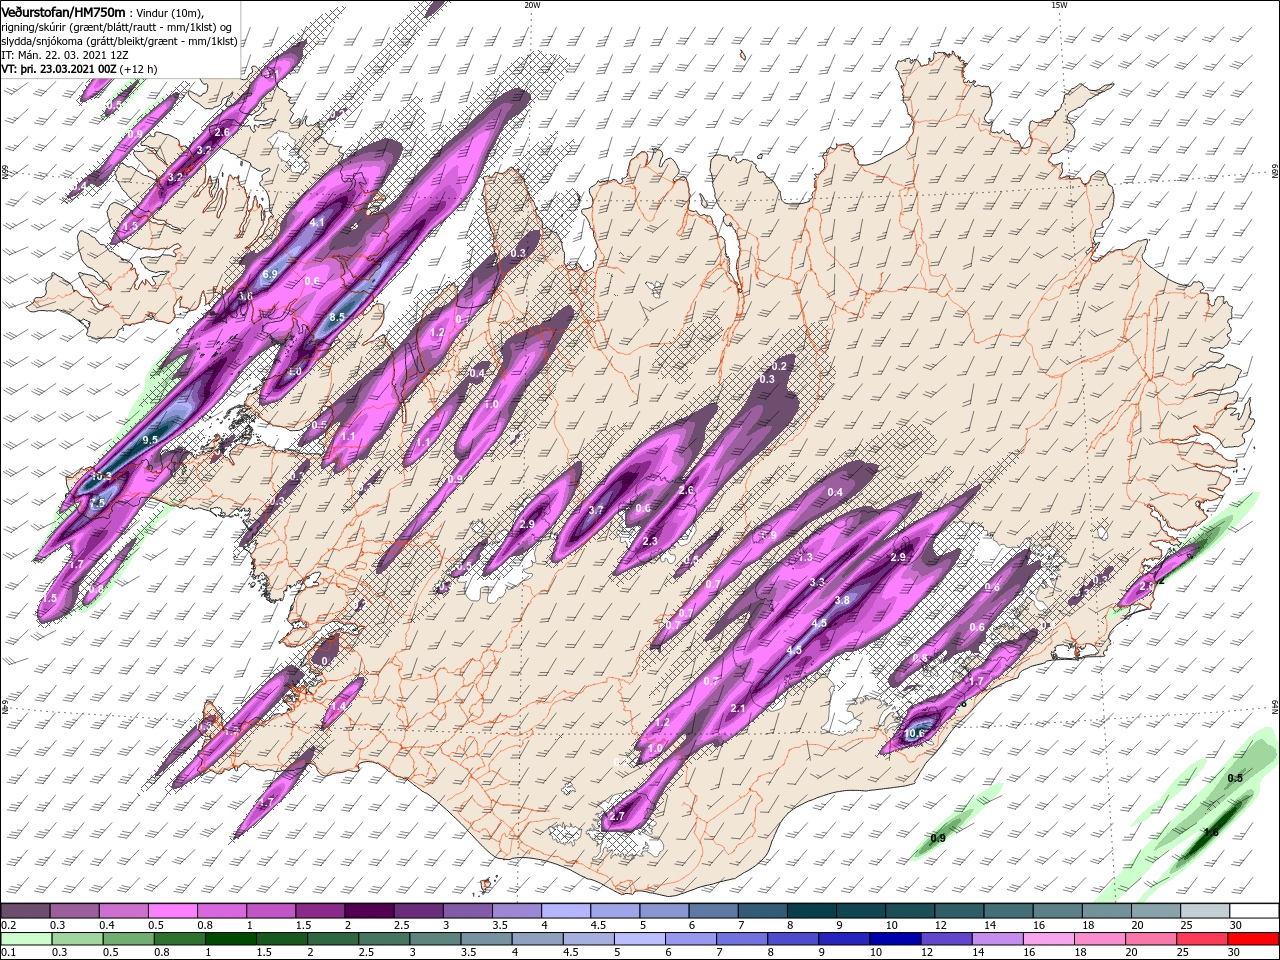Click the 3.8 precipitation value label
Screen dimensions: 1280x960
(842, 601)
